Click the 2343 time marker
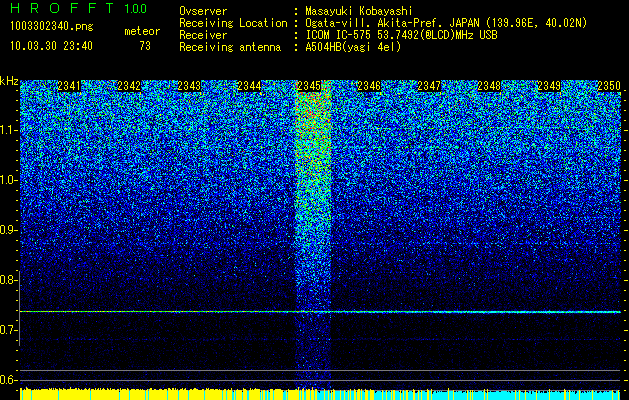The image size is (629, 400). click(x=189, y=86)
